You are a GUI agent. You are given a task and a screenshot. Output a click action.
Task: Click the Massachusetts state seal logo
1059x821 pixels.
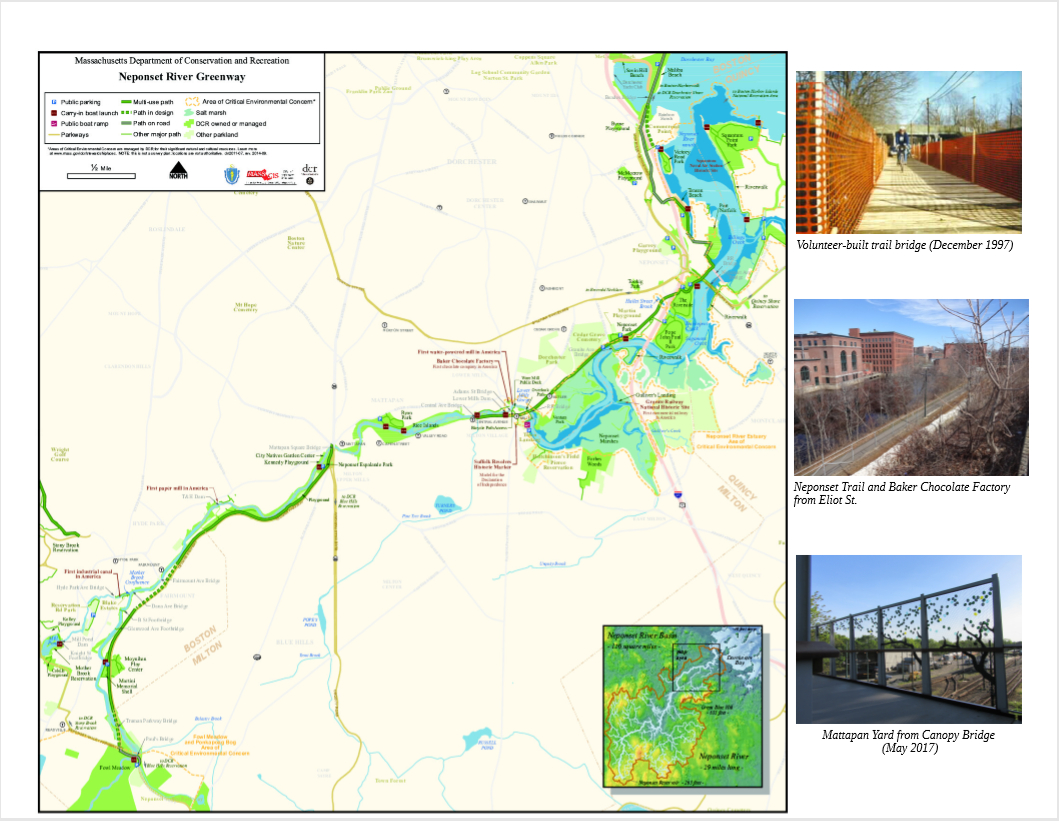pyautogui.click(x=231, y=175)
